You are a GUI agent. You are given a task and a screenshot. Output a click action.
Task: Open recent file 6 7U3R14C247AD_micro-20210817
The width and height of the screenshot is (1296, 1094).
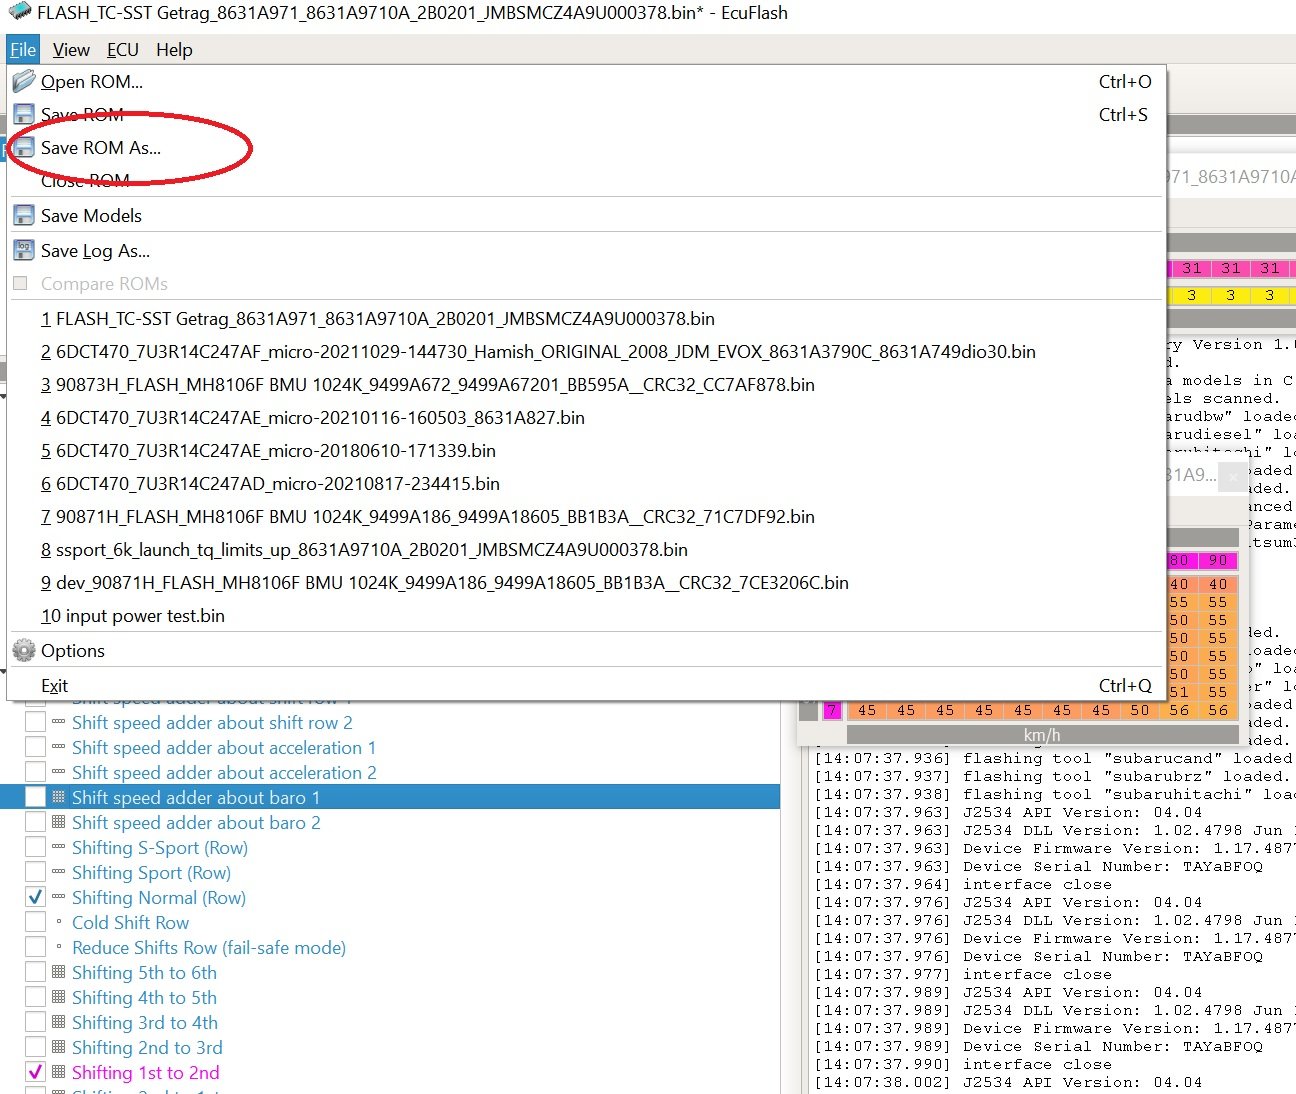586,483
